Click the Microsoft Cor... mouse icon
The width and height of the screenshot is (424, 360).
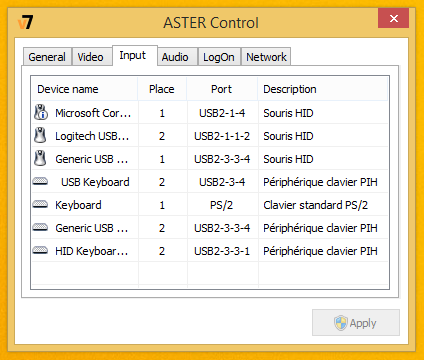tap(41, 112)
